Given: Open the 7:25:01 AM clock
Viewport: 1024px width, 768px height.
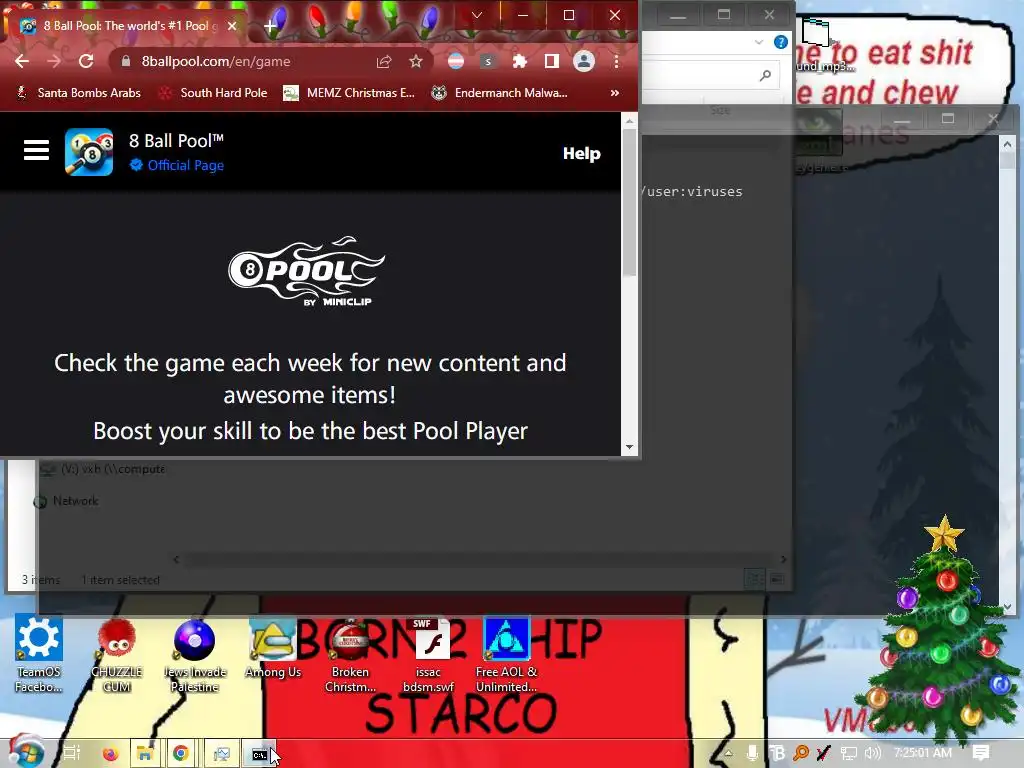Looking at the screenshot, I should (x=922, y=752).
